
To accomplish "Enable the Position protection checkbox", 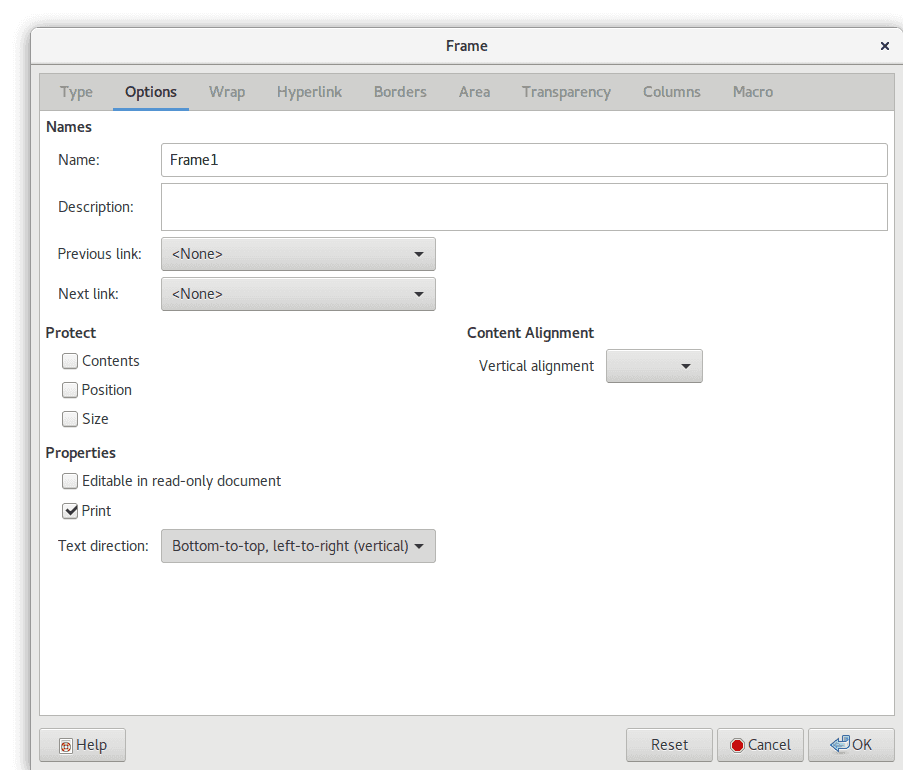I will [x=70, y=390].
